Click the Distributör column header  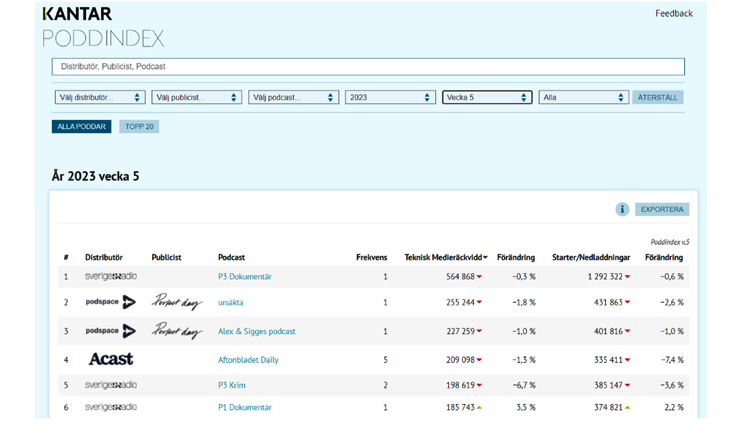104,257
